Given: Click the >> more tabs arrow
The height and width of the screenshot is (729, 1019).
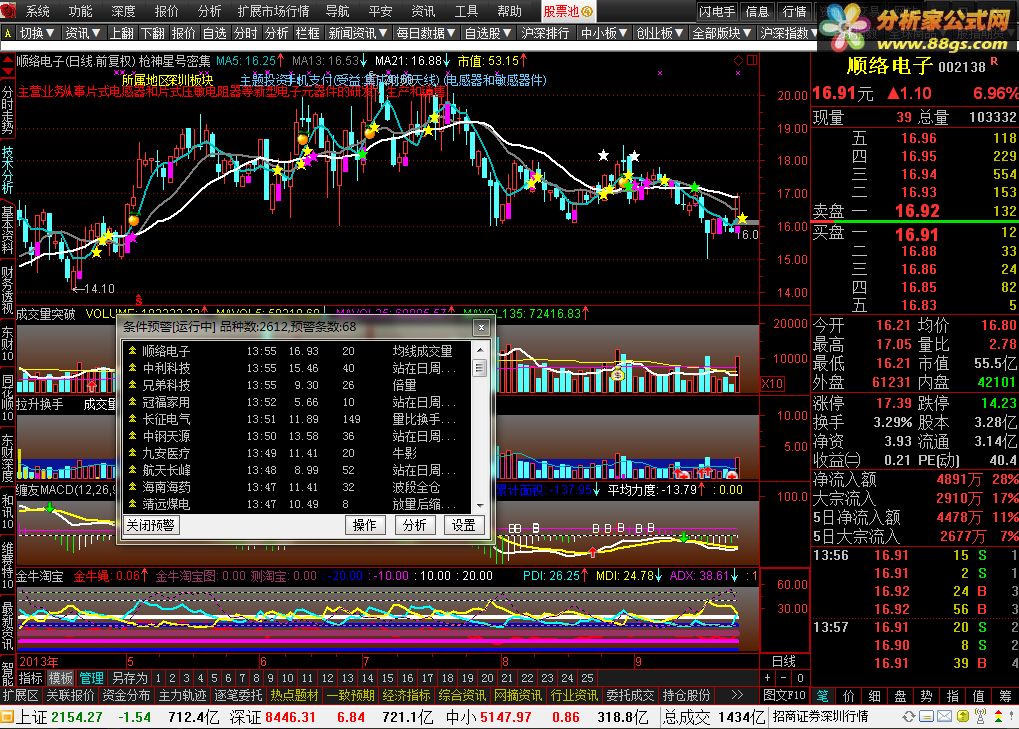Looking at the screenshot, I should tap(737, 695).
